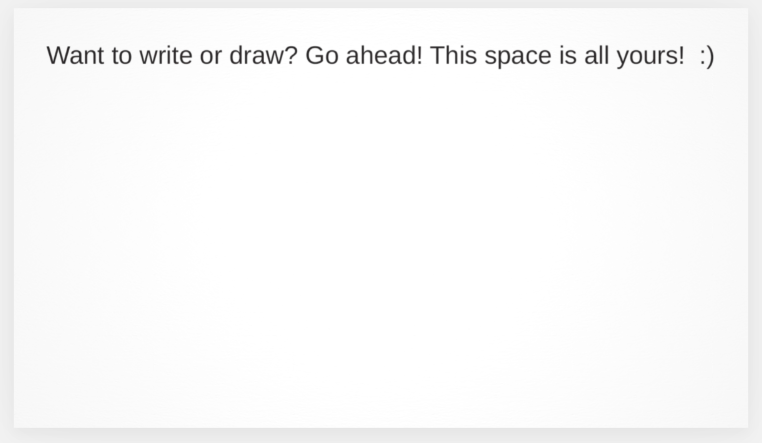Image resolution: width=762 pixels, height=443 pixels.
Task: Click the word "Want" in the heading
Action: point(75,55)
